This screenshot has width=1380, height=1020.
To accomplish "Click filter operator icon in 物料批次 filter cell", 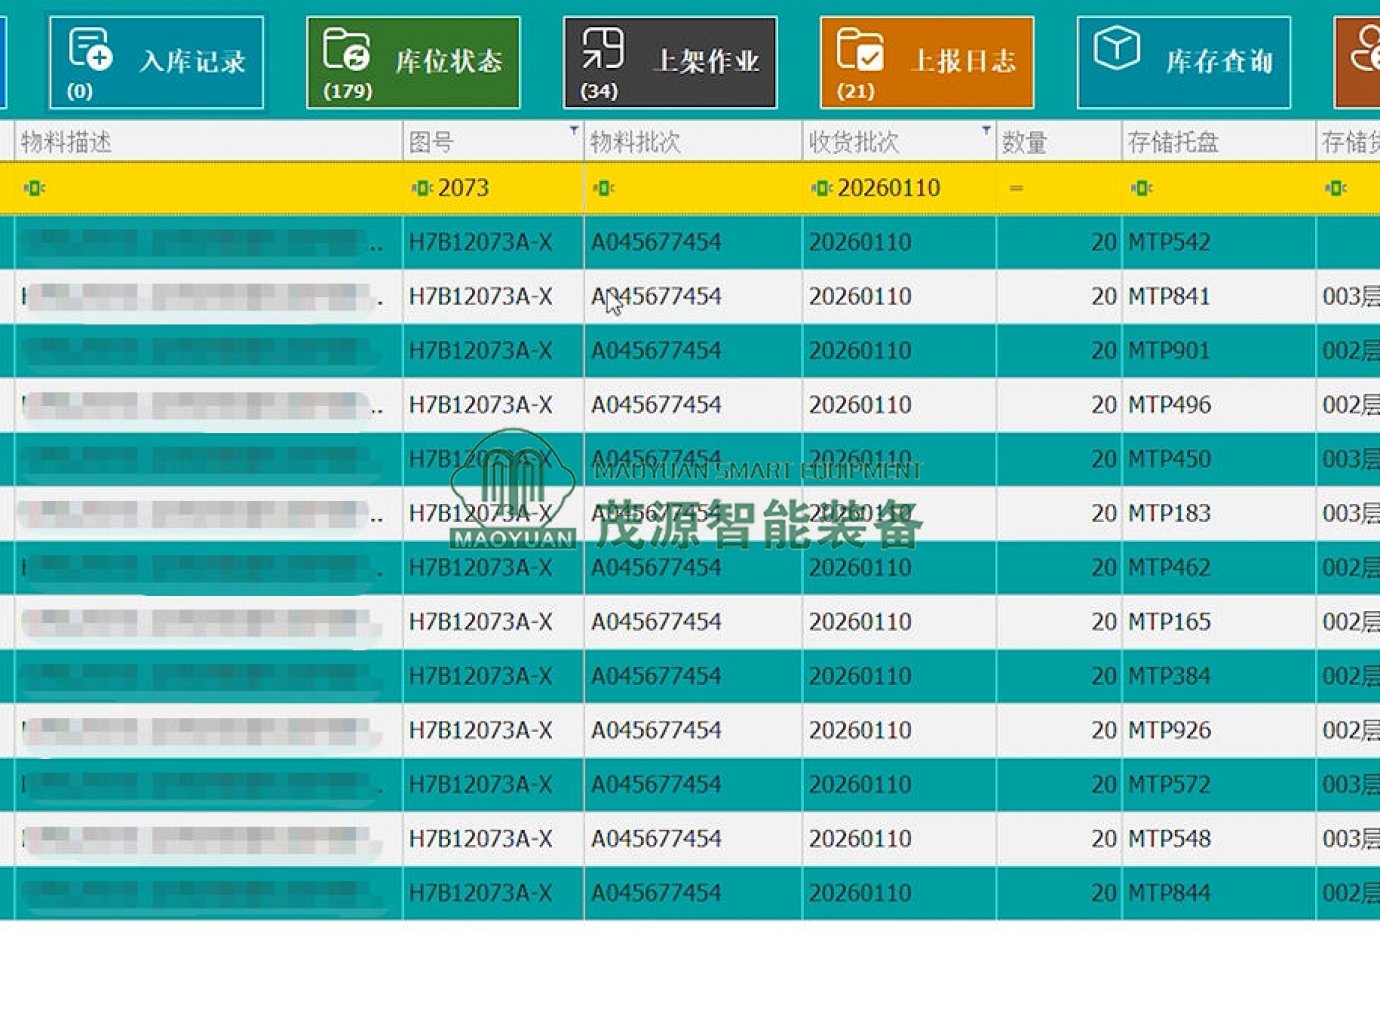I will pos(603,188).
